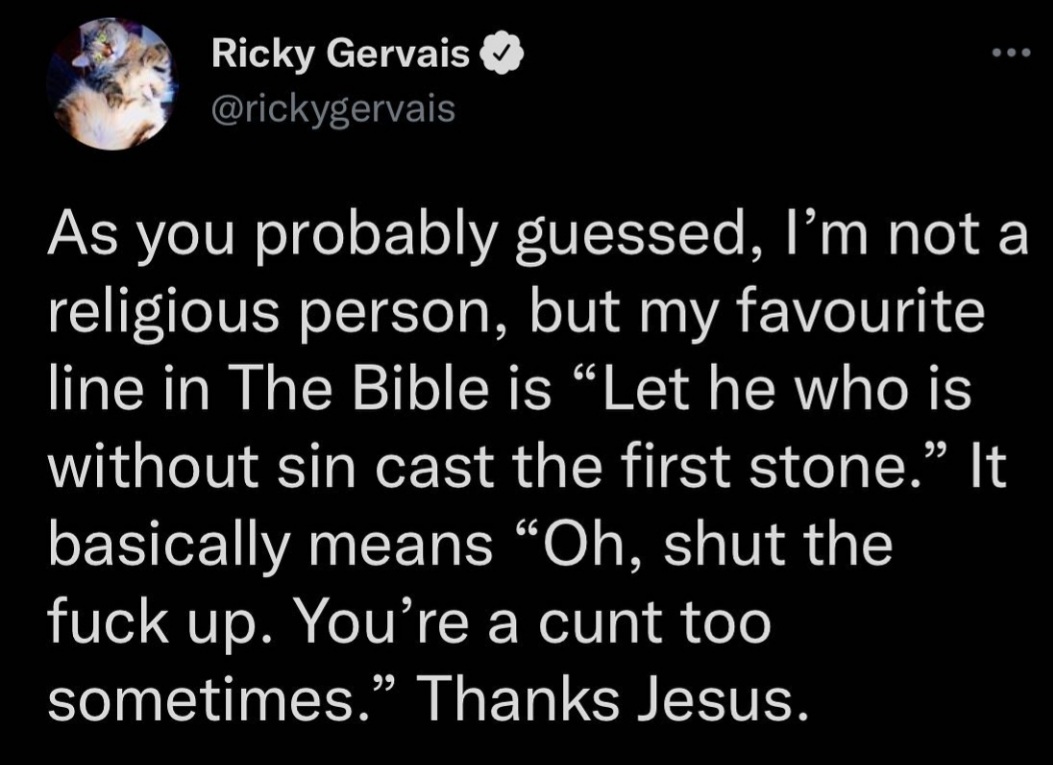The image size is (1053, 765).
Task: Click the opening words "As you"
Action: (140, 238)
